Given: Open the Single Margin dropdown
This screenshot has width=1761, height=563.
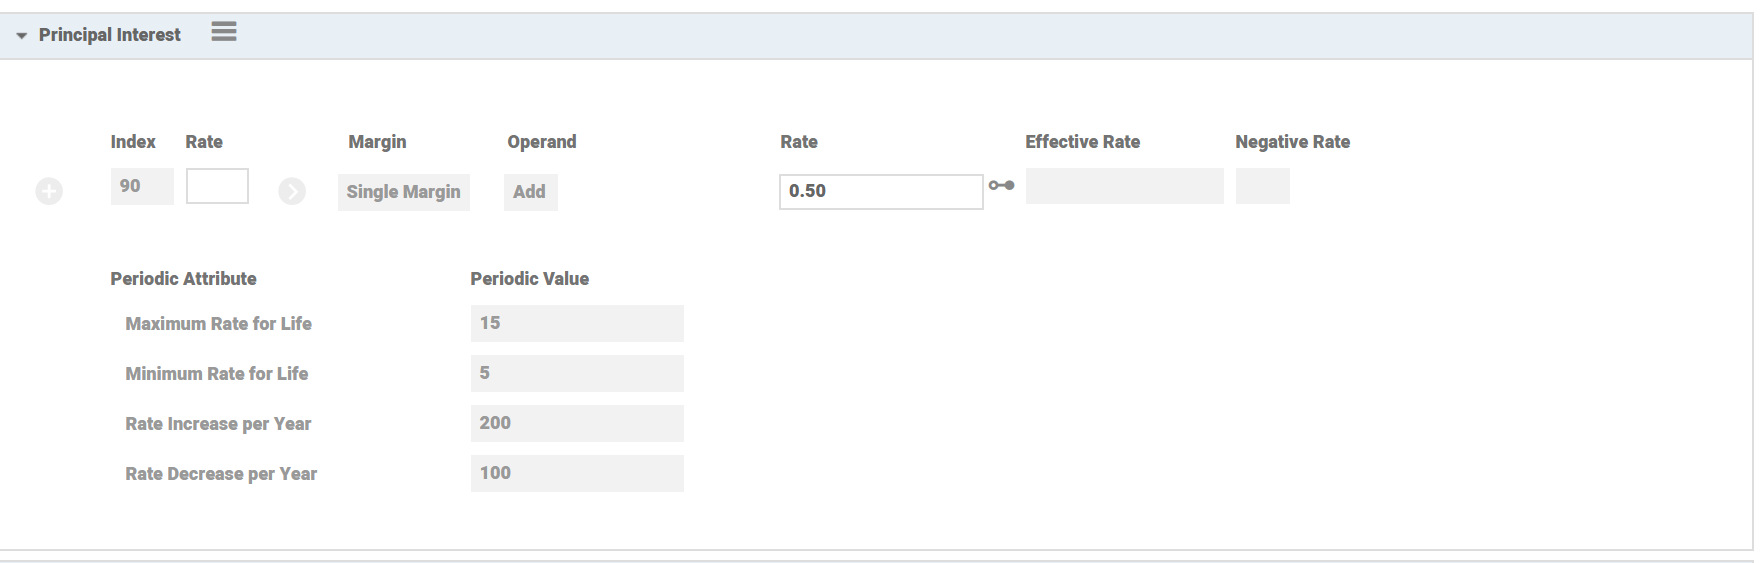Looking at the screenshot, I should (403, 192).
